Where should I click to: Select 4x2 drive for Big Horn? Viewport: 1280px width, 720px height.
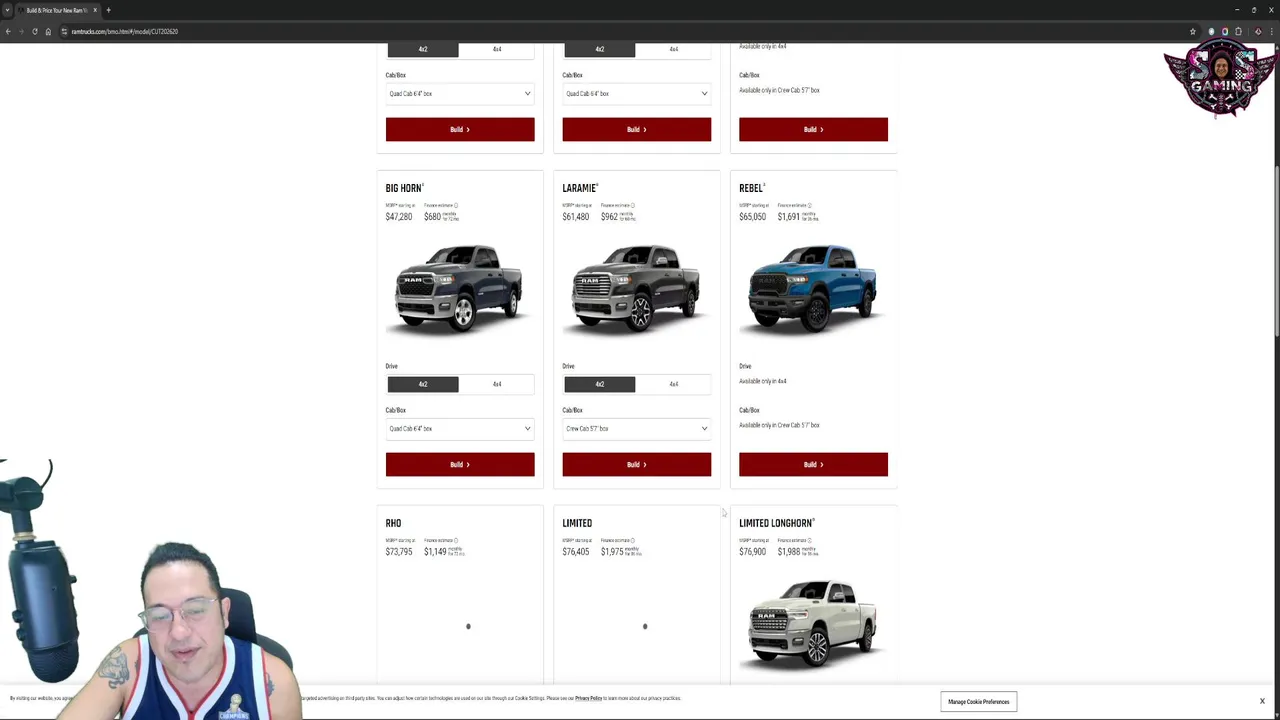[423, 384]
